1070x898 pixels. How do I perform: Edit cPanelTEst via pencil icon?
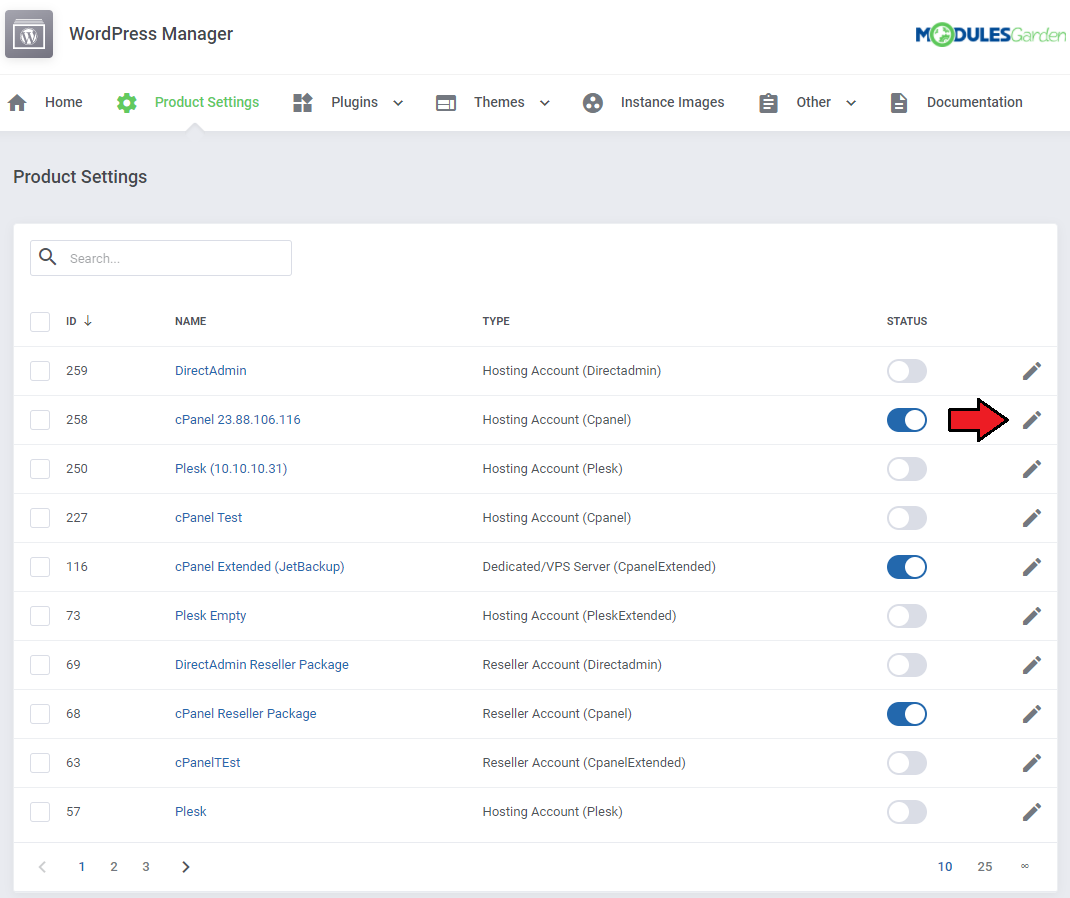tap(1032, 763)
